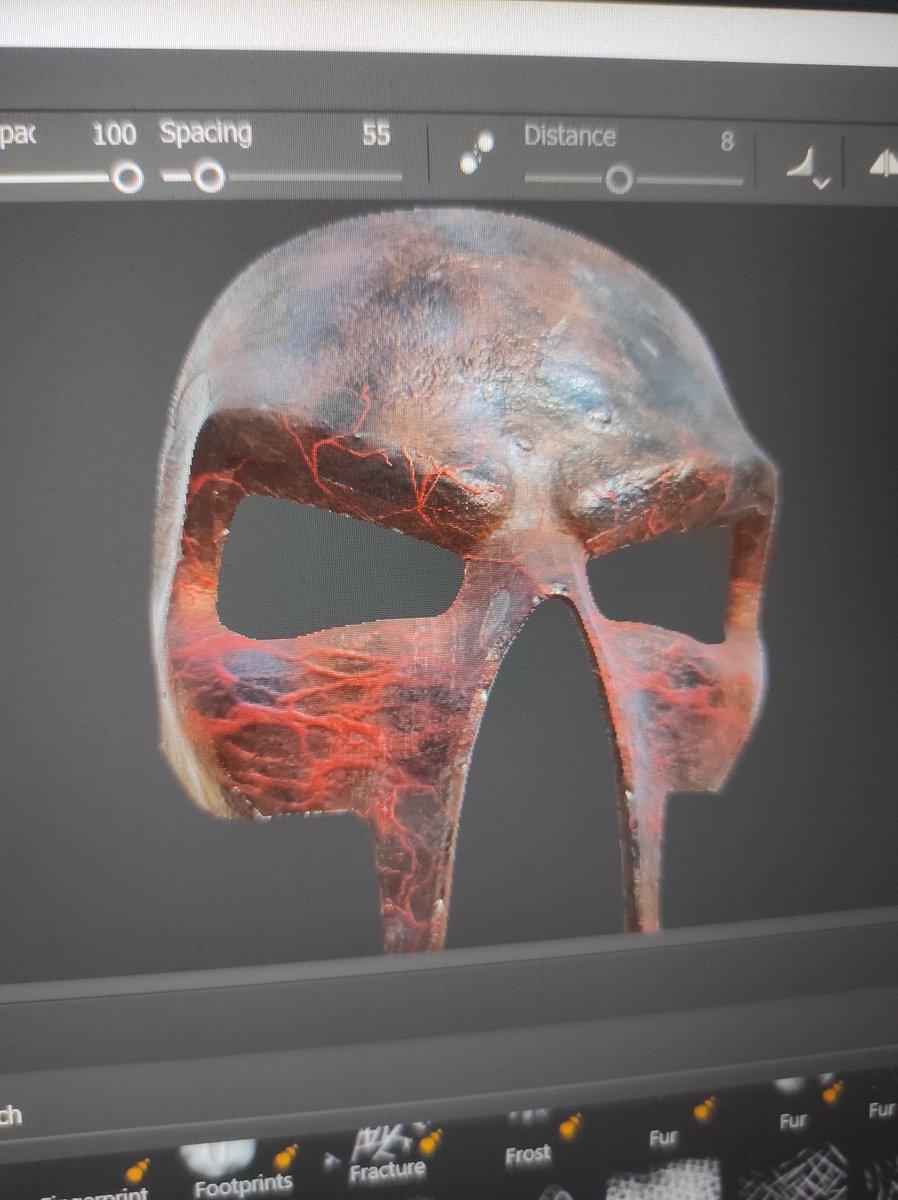The width and height of the screenshot is (898, 1200).
Task: Click the lazy mouse icon beside Distance
Action: point(476,153)
